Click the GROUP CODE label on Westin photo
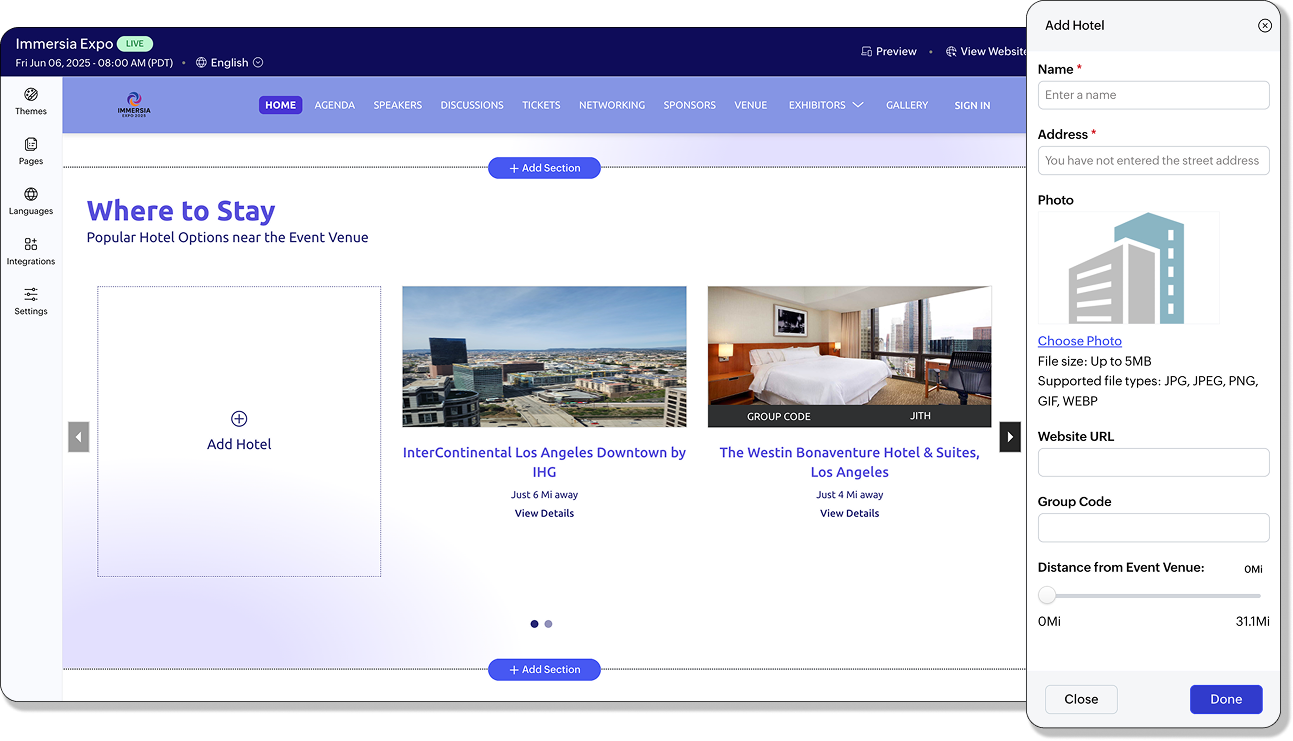1293x741 pixels. [779, 417]
